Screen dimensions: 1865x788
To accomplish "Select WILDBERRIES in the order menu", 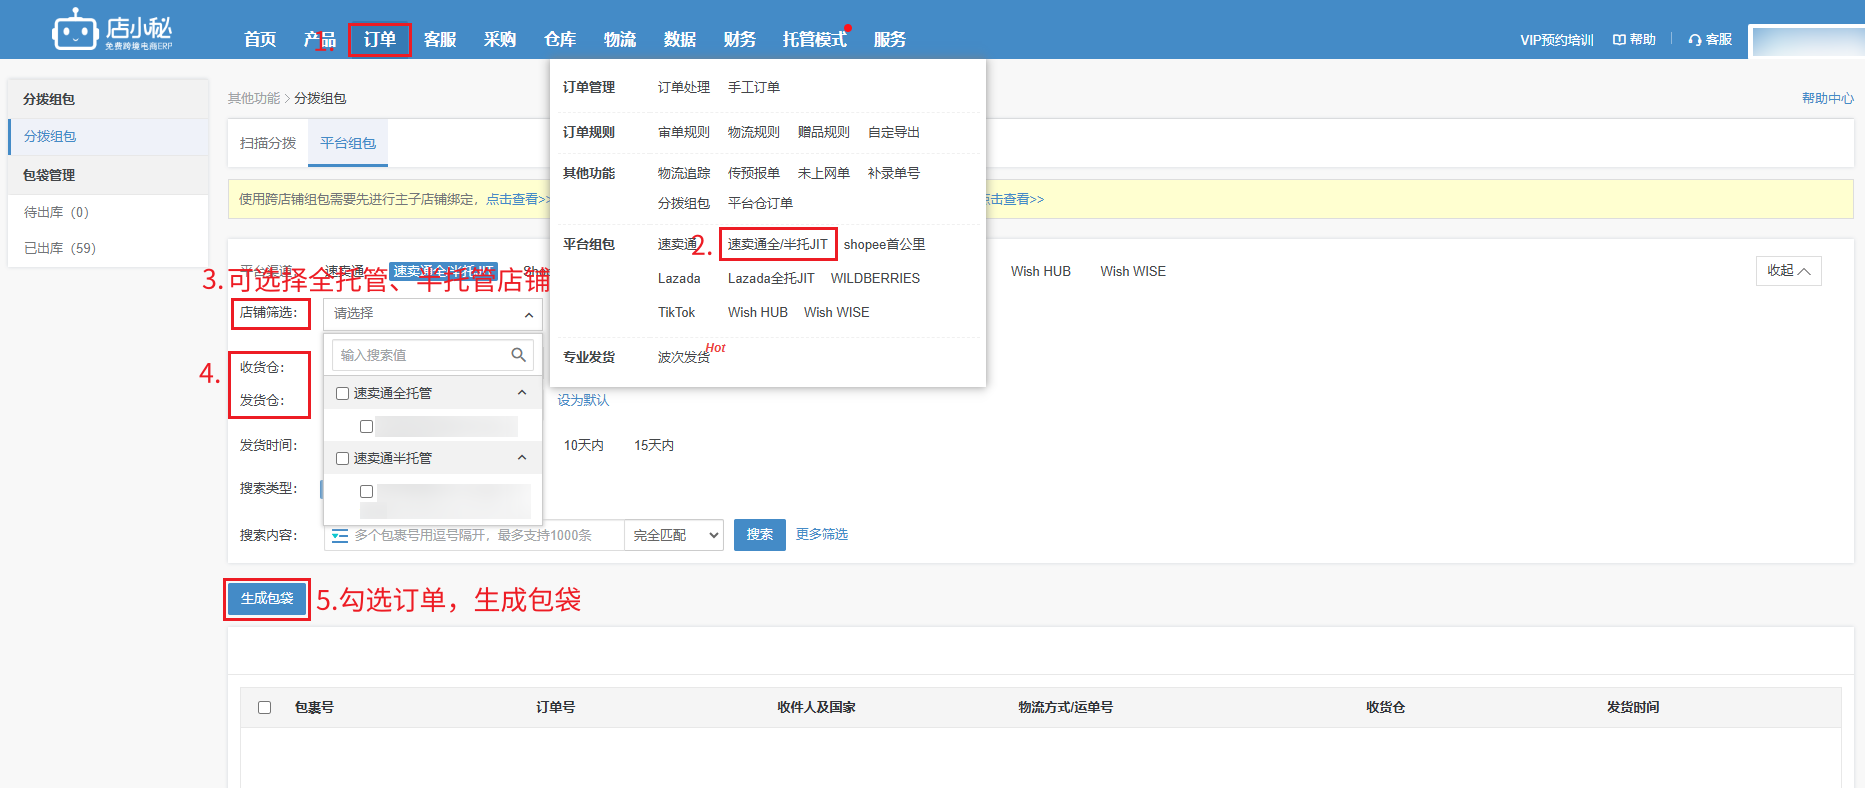I will tap(875, 279).
